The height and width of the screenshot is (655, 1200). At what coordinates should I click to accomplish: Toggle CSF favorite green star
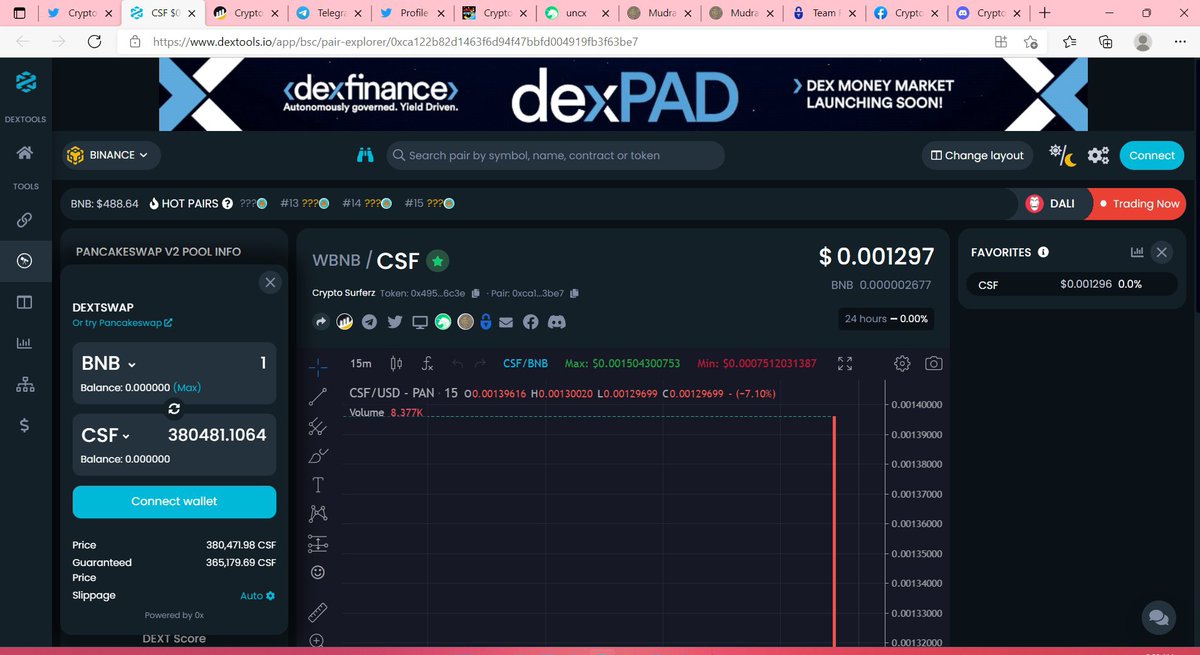point(437,261)
